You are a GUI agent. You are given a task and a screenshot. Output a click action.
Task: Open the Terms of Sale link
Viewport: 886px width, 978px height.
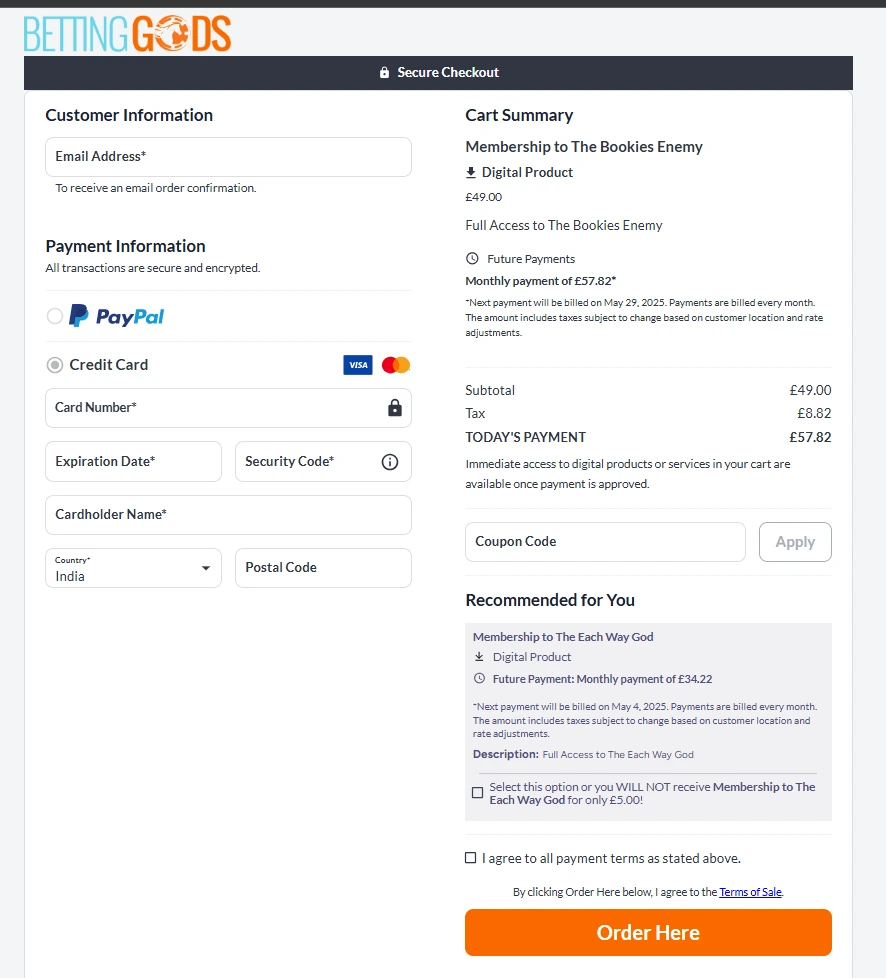pos(751,892)
